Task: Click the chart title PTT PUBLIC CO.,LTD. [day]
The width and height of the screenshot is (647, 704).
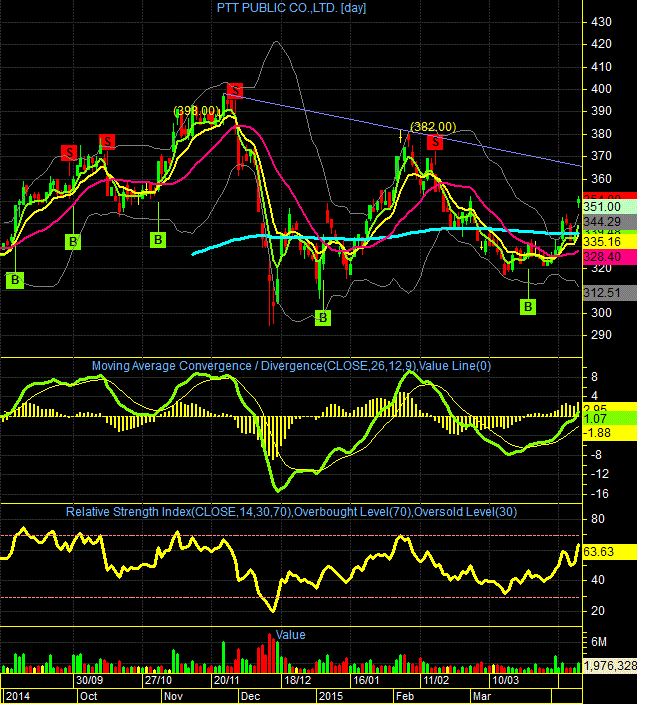Action: pos(291,8)
